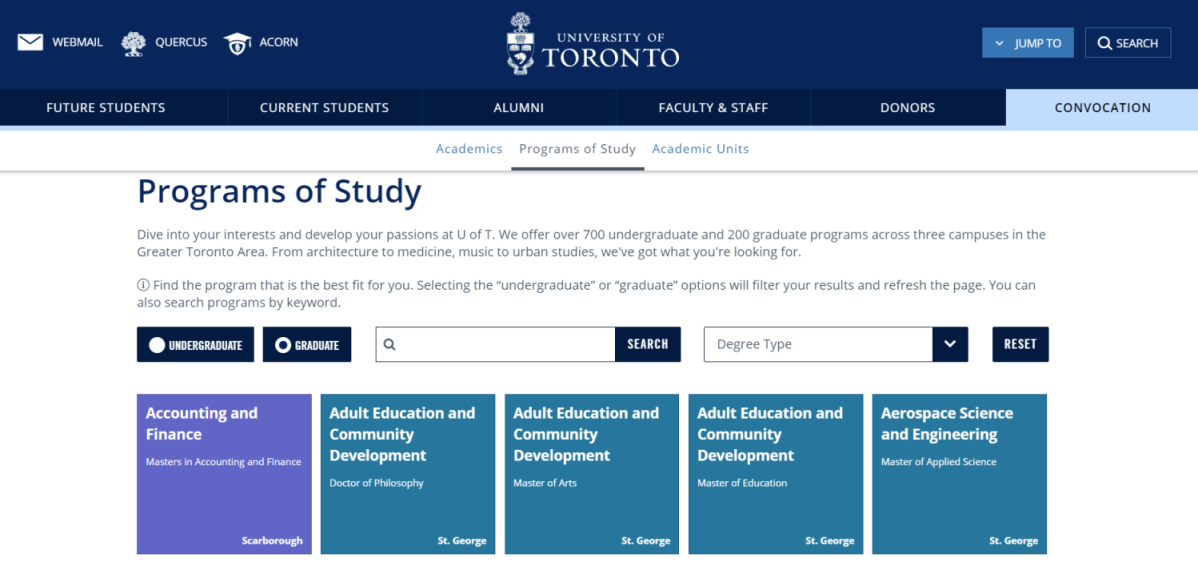The height and width of the screenshot is (562, 1198).
Task: Click the 'Master of Applied Science' text
Action: 939,462
